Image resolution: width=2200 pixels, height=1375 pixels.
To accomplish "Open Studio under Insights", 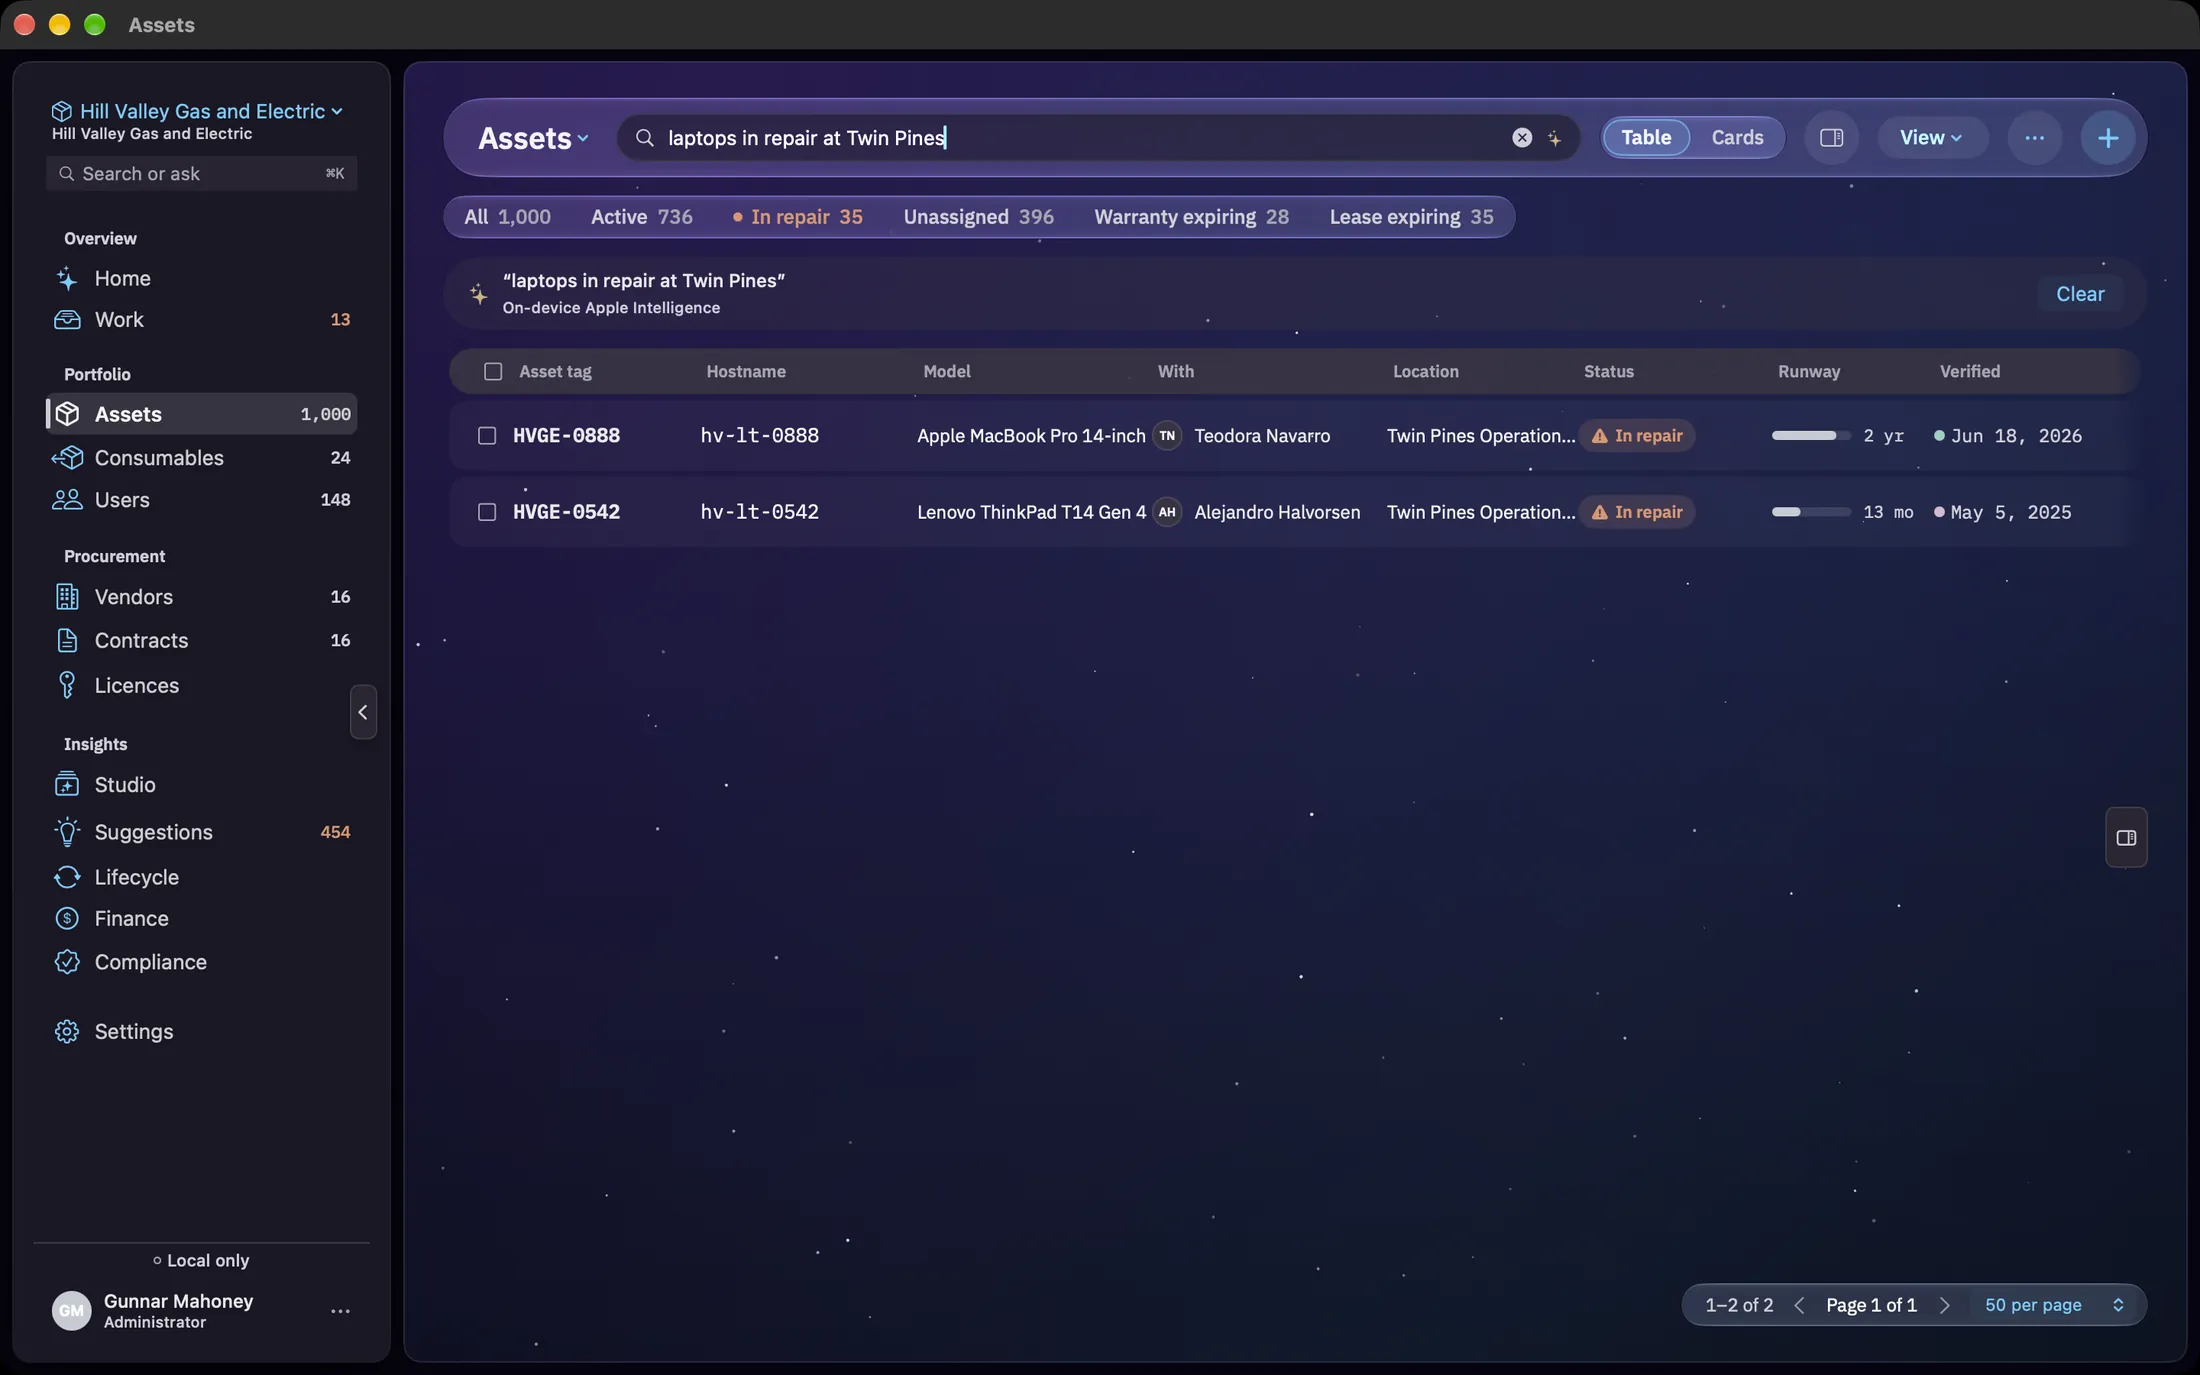I will (201, 784).
